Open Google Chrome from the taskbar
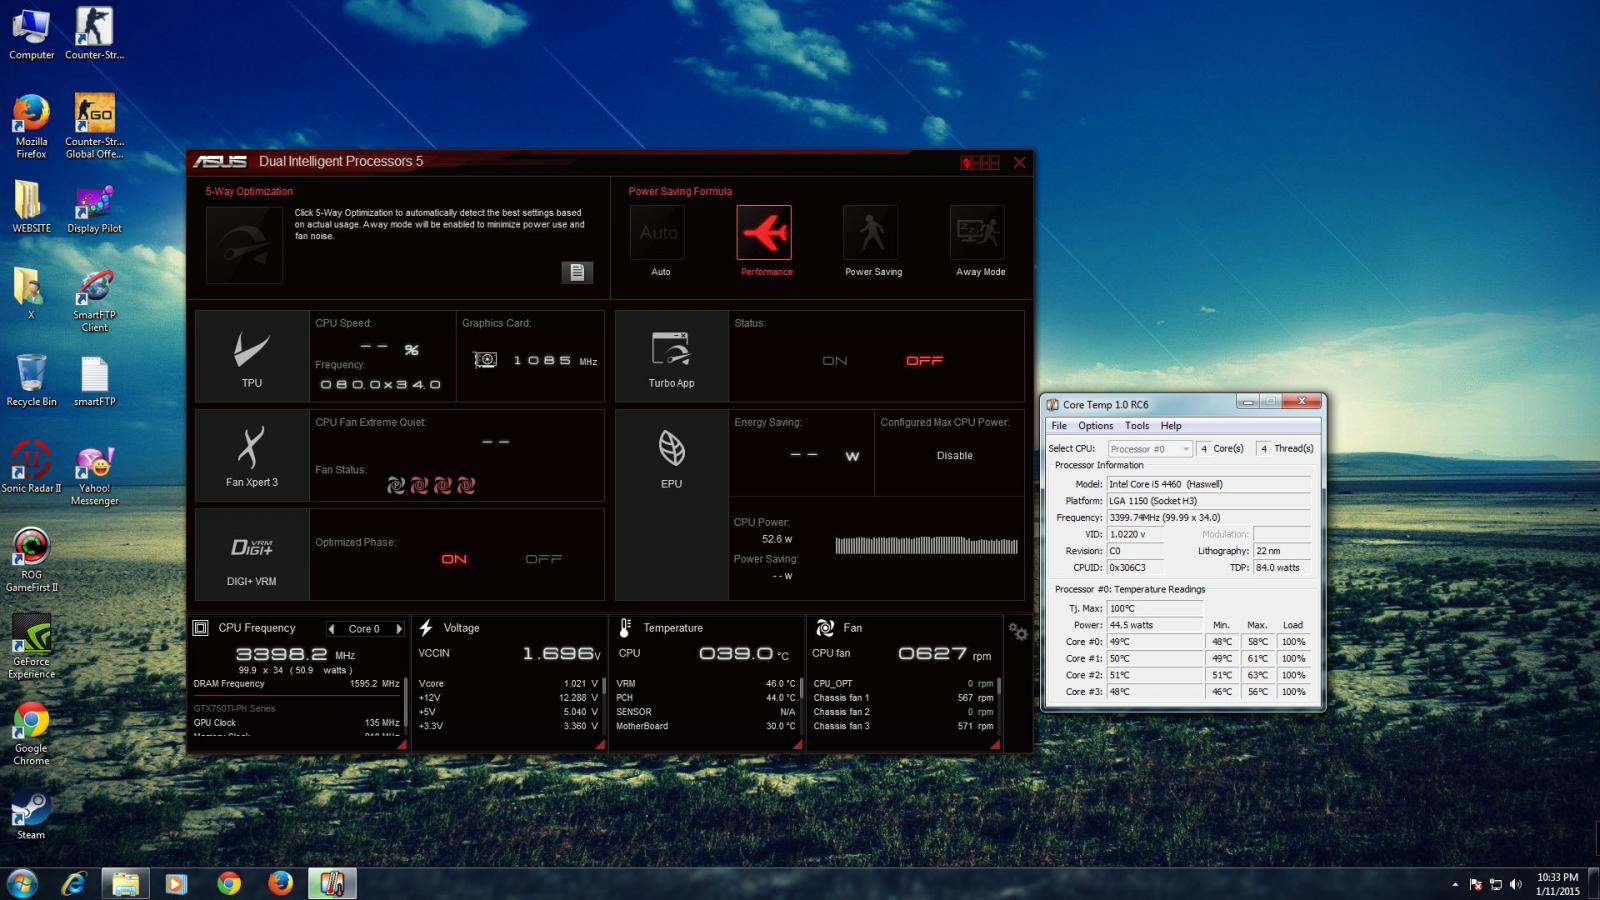 click(x=229, y=883)
